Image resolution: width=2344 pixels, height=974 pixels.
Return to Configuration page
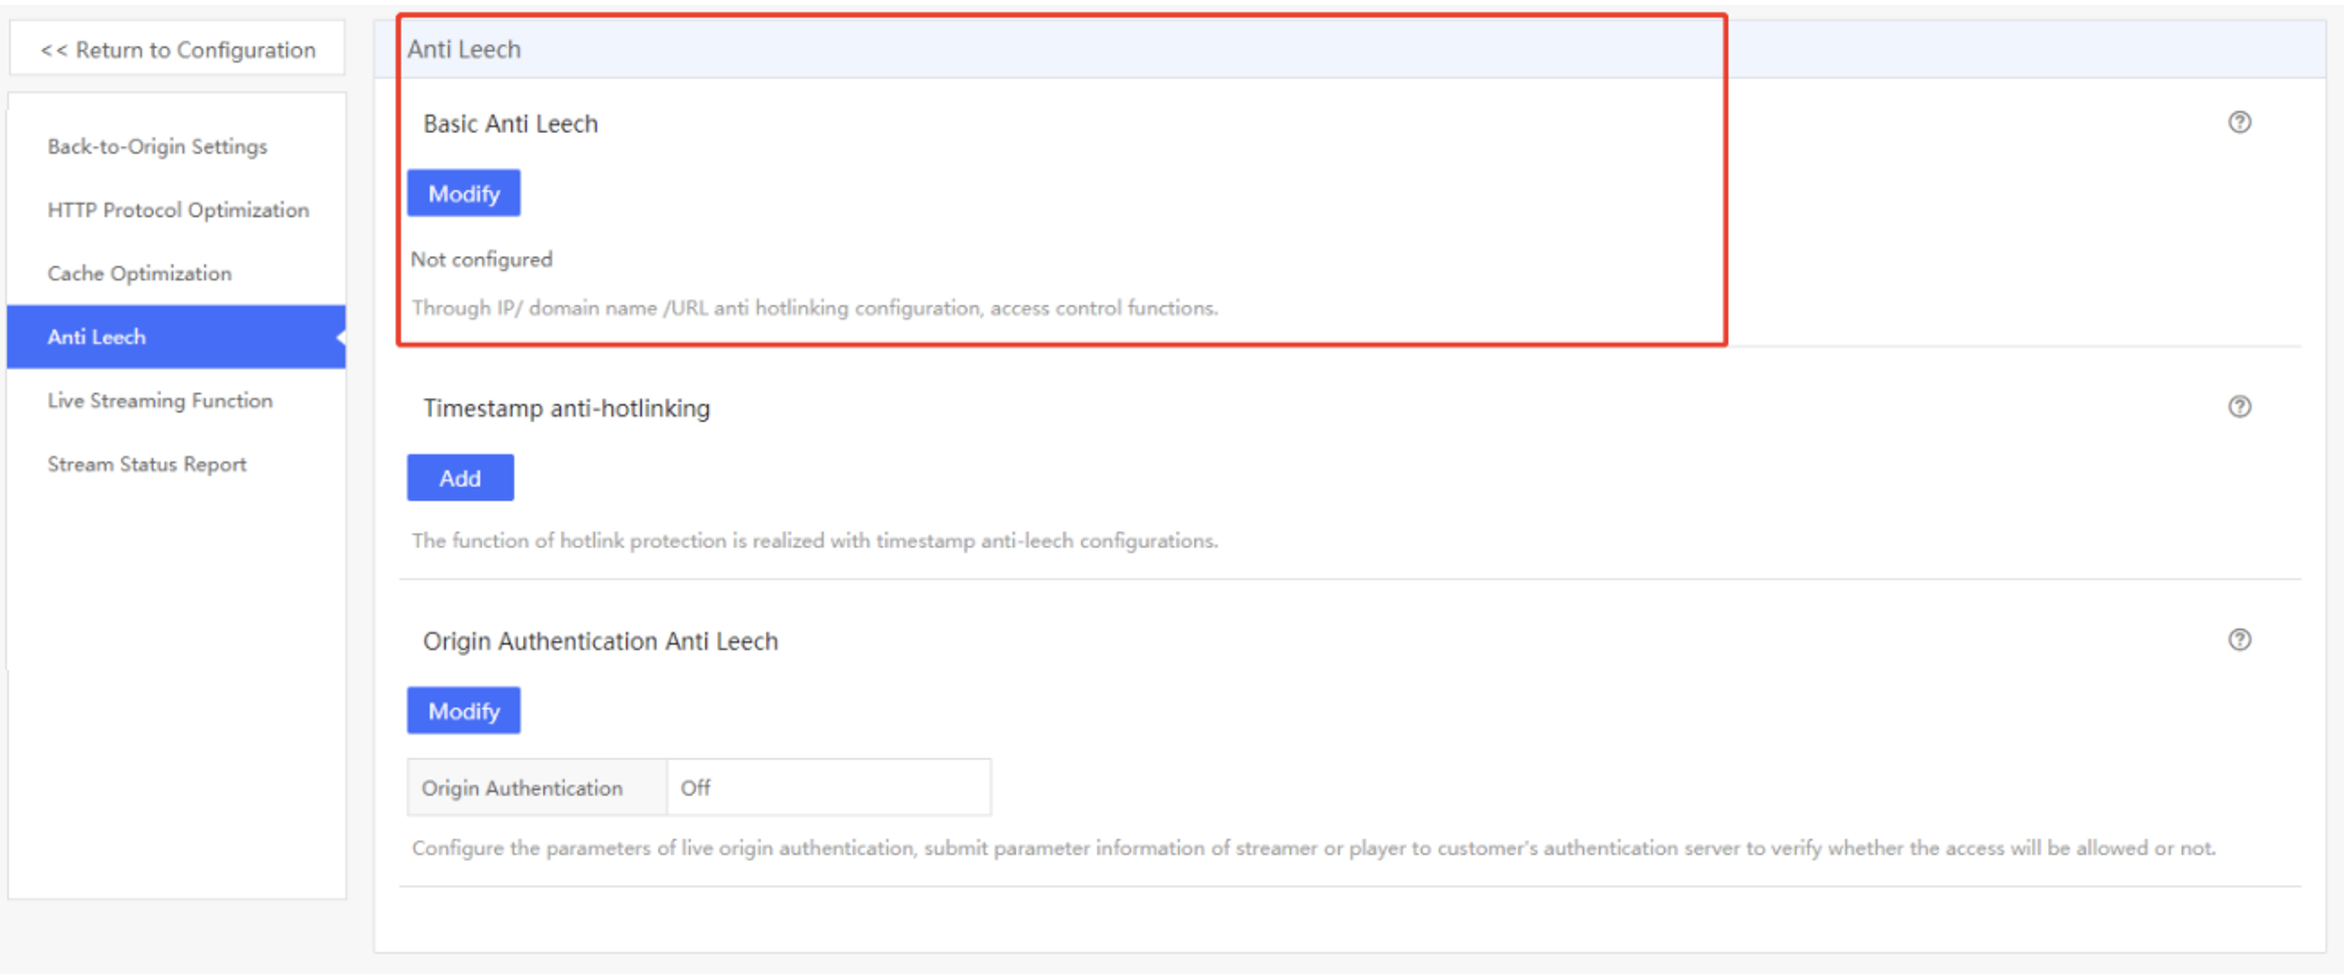point(178,49)
